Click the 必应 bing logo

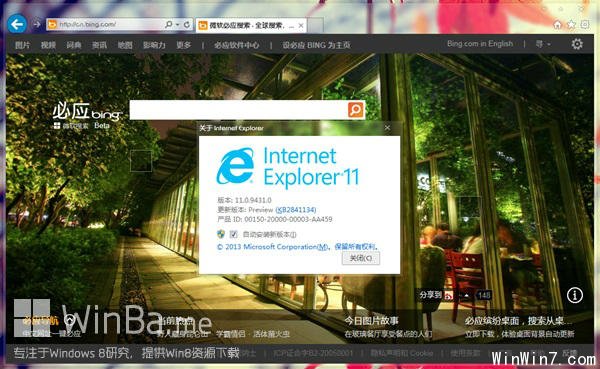[x=86, y=112]
